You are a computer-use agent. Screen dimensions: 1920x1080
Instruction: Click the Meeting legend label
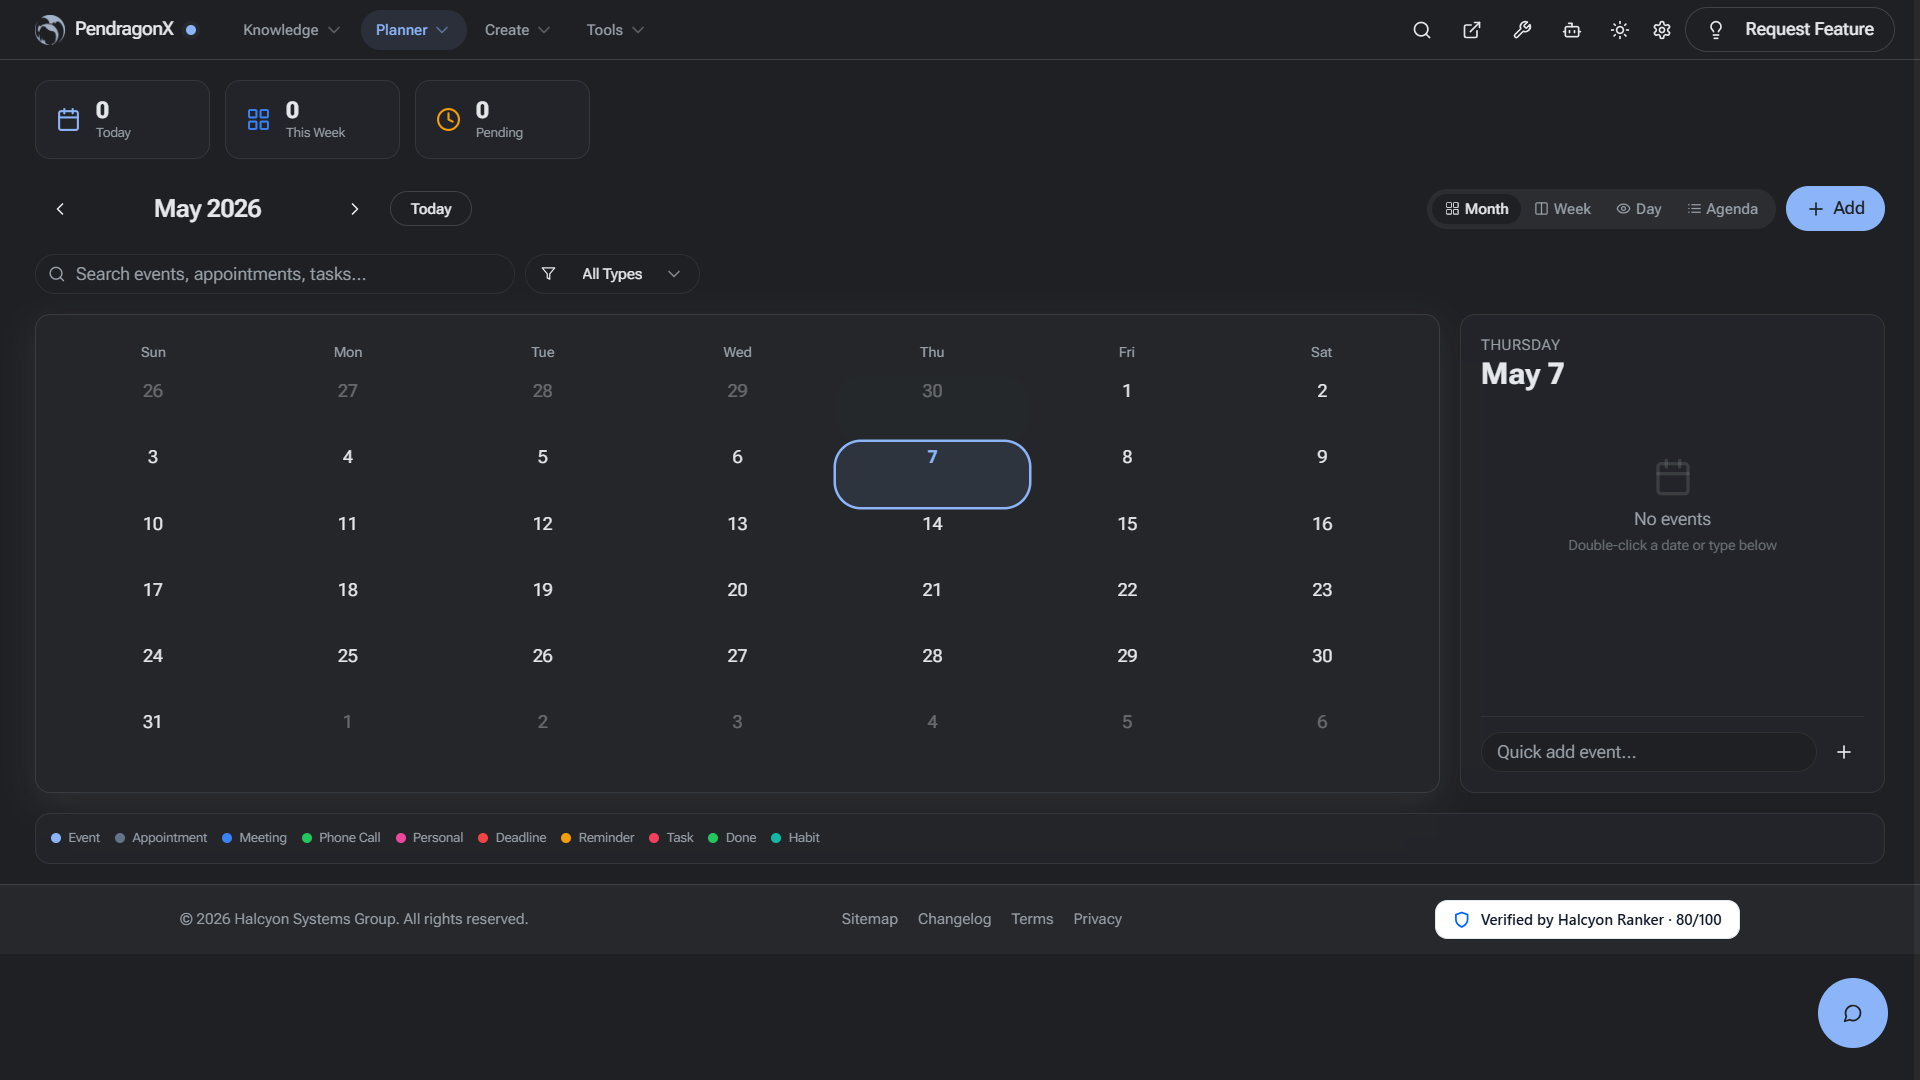(263, 838)
